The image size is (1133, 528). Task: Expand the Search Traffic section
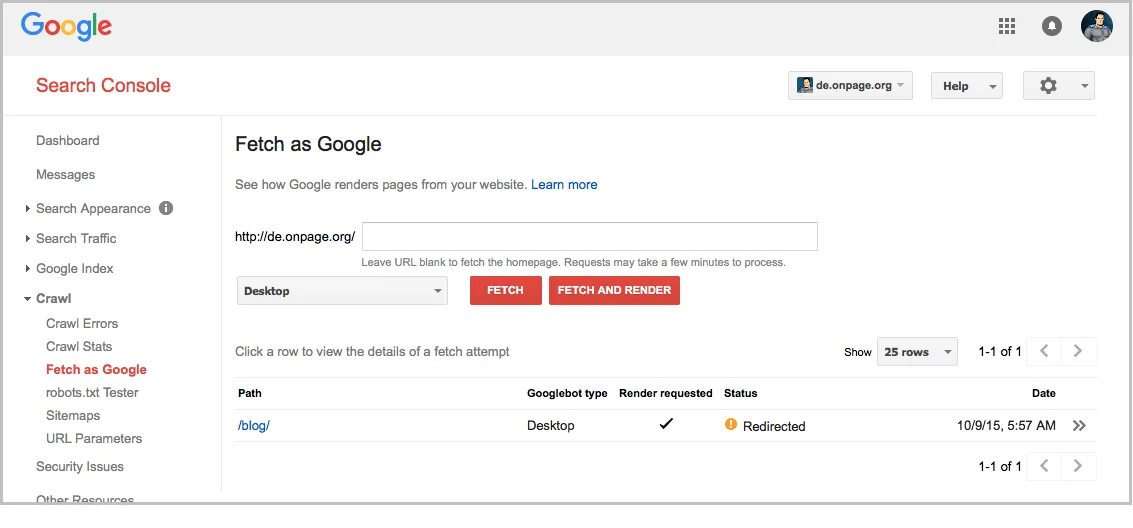click(76, 238)
